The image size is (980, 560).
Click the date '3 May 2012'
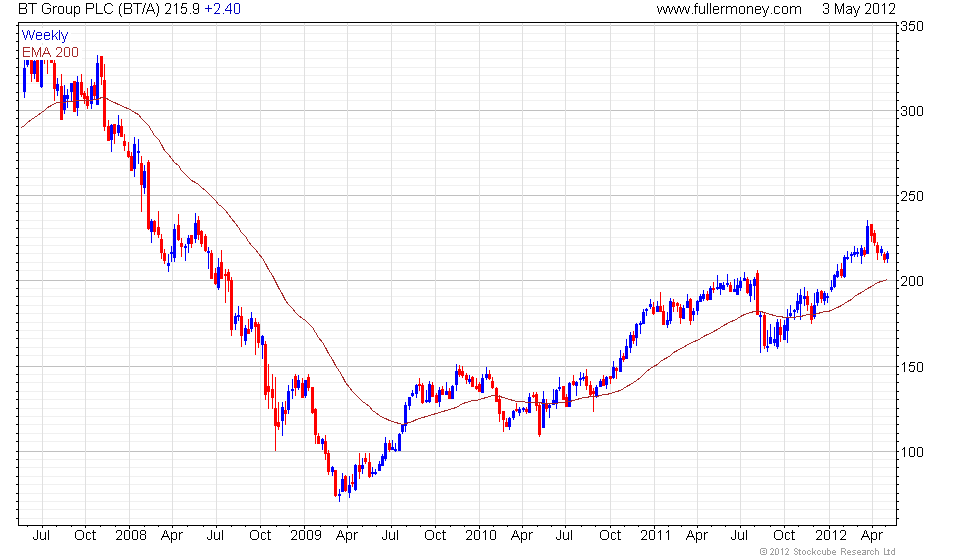[859, 9]
